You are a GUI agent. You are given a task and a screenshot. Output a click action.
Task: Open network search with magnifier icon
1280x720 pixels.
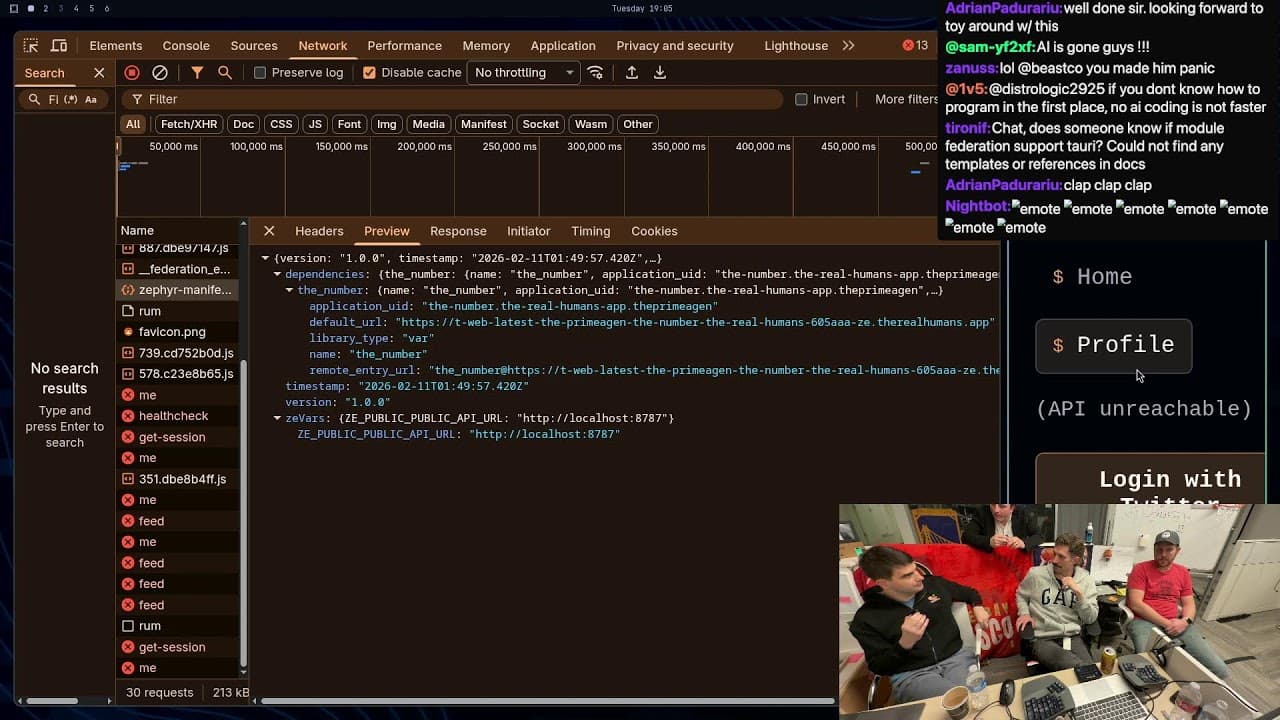click(x=225, y=73)
